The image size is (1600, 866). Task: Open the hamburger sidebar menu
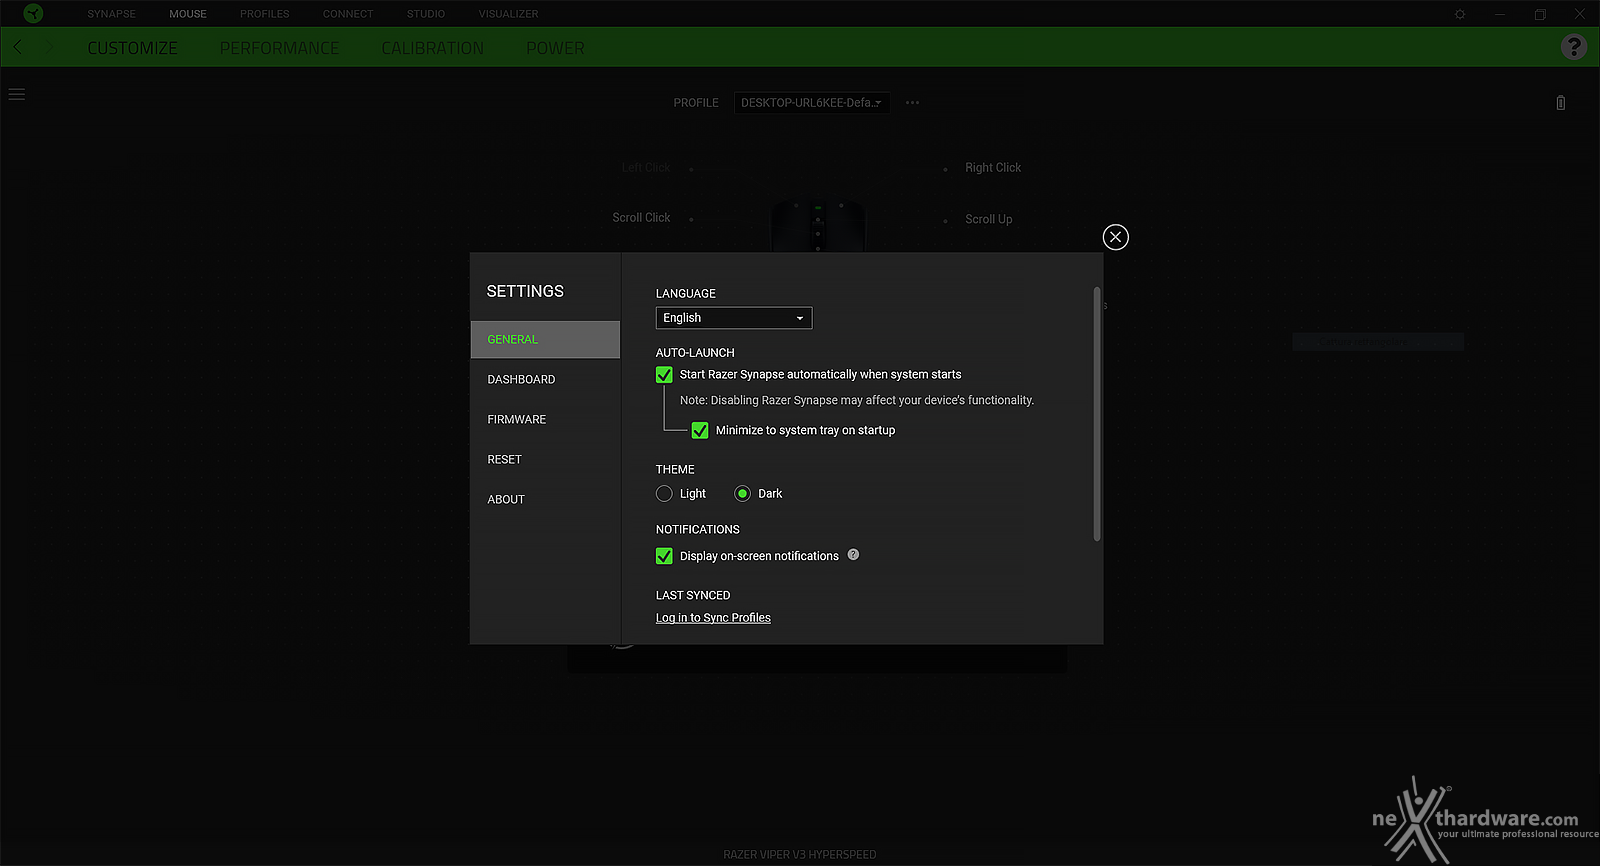17,94
